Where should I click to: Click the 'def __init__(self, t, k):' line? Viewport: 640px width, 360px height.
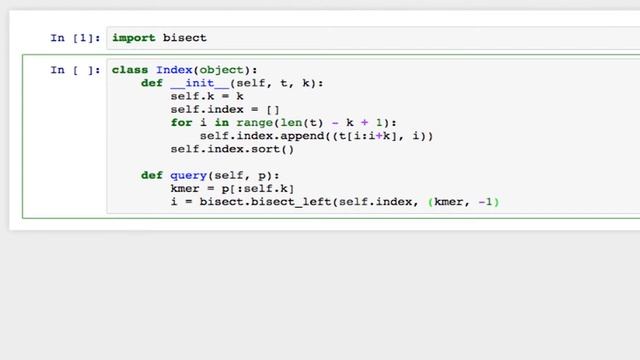(232, 83)
